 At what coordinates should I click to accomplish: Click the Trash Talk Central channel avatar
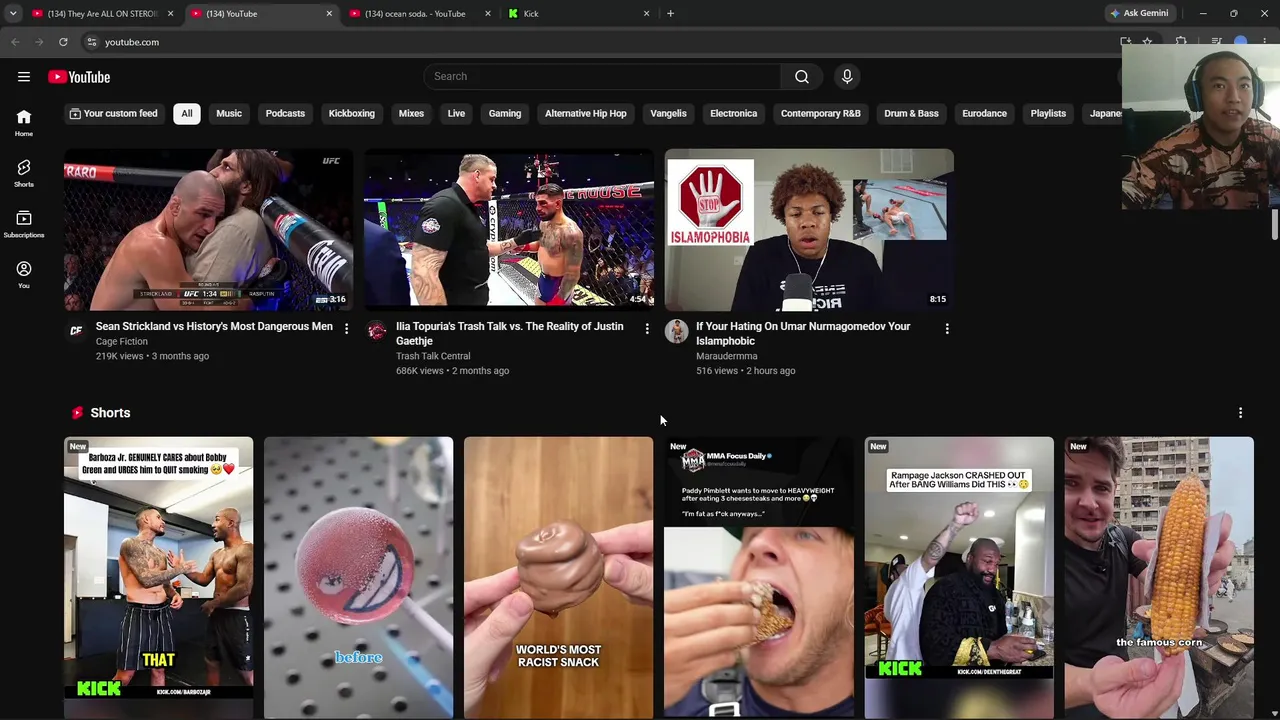[x=376, y=330]
